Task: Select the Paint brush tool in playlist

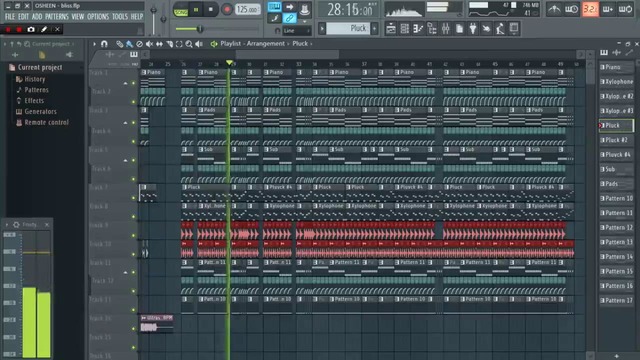Action: 129,44
